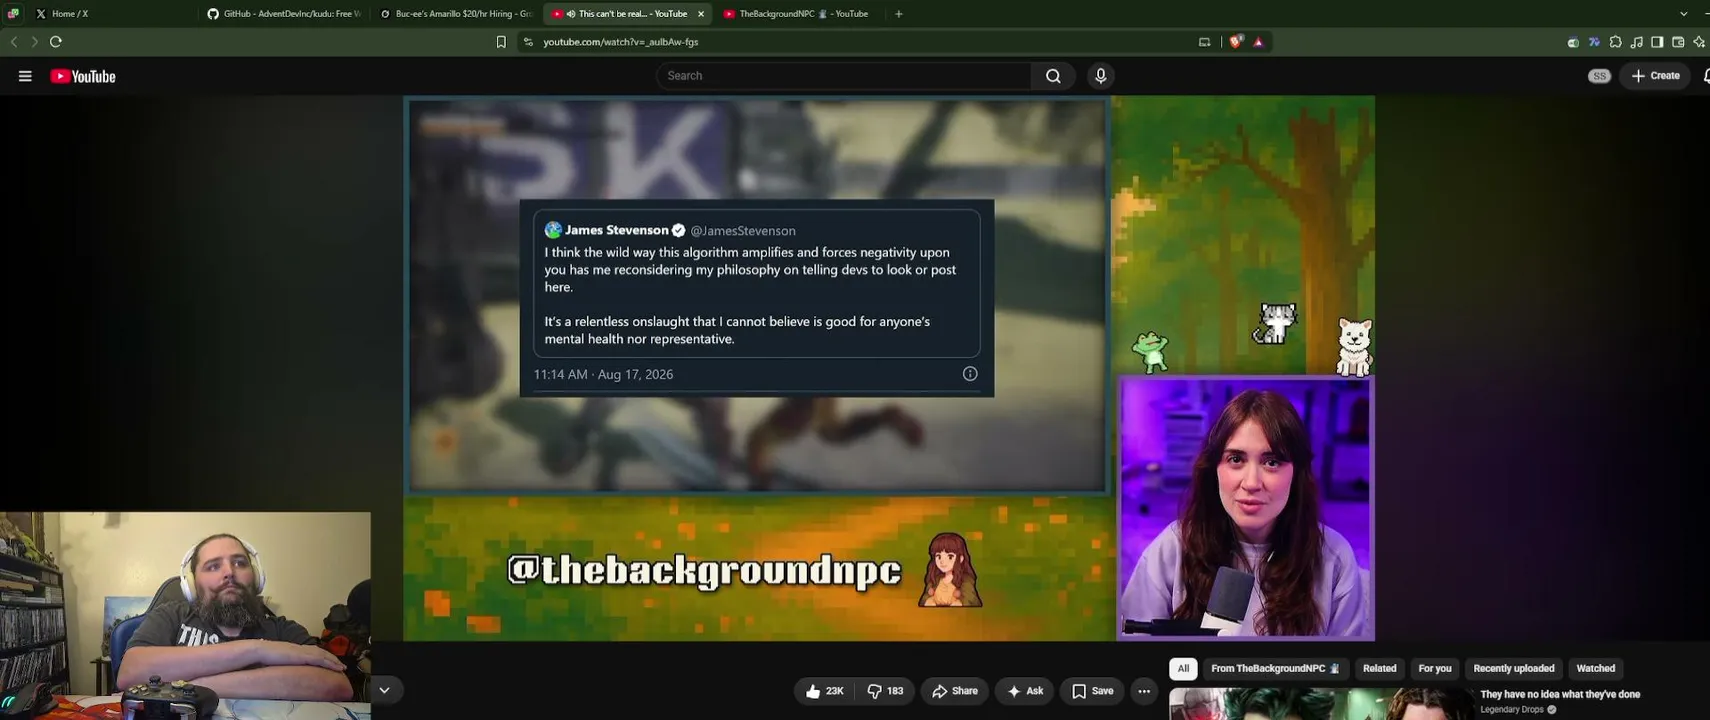Open the browser extensions puzzle icon
This screenshot has width=1710, height=720.
click(1615, 42)
